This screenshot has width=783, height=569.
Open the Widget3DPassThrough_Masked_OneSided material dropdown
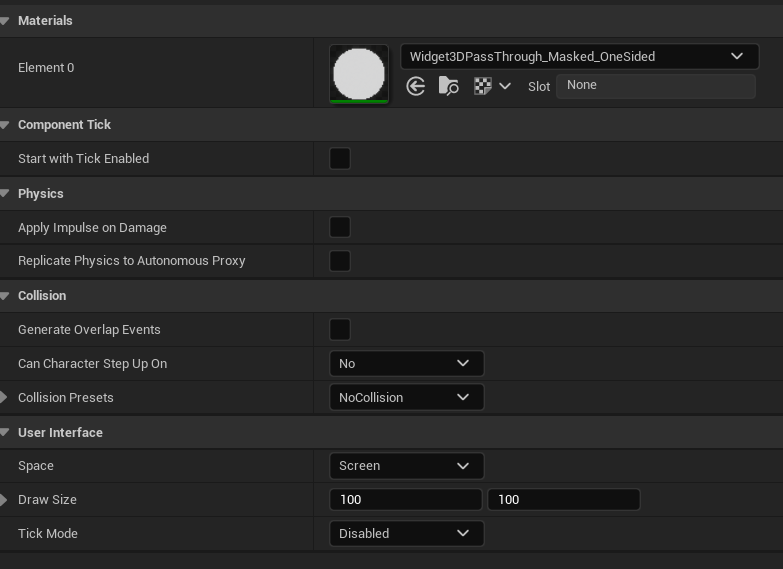tap(579, 57)
